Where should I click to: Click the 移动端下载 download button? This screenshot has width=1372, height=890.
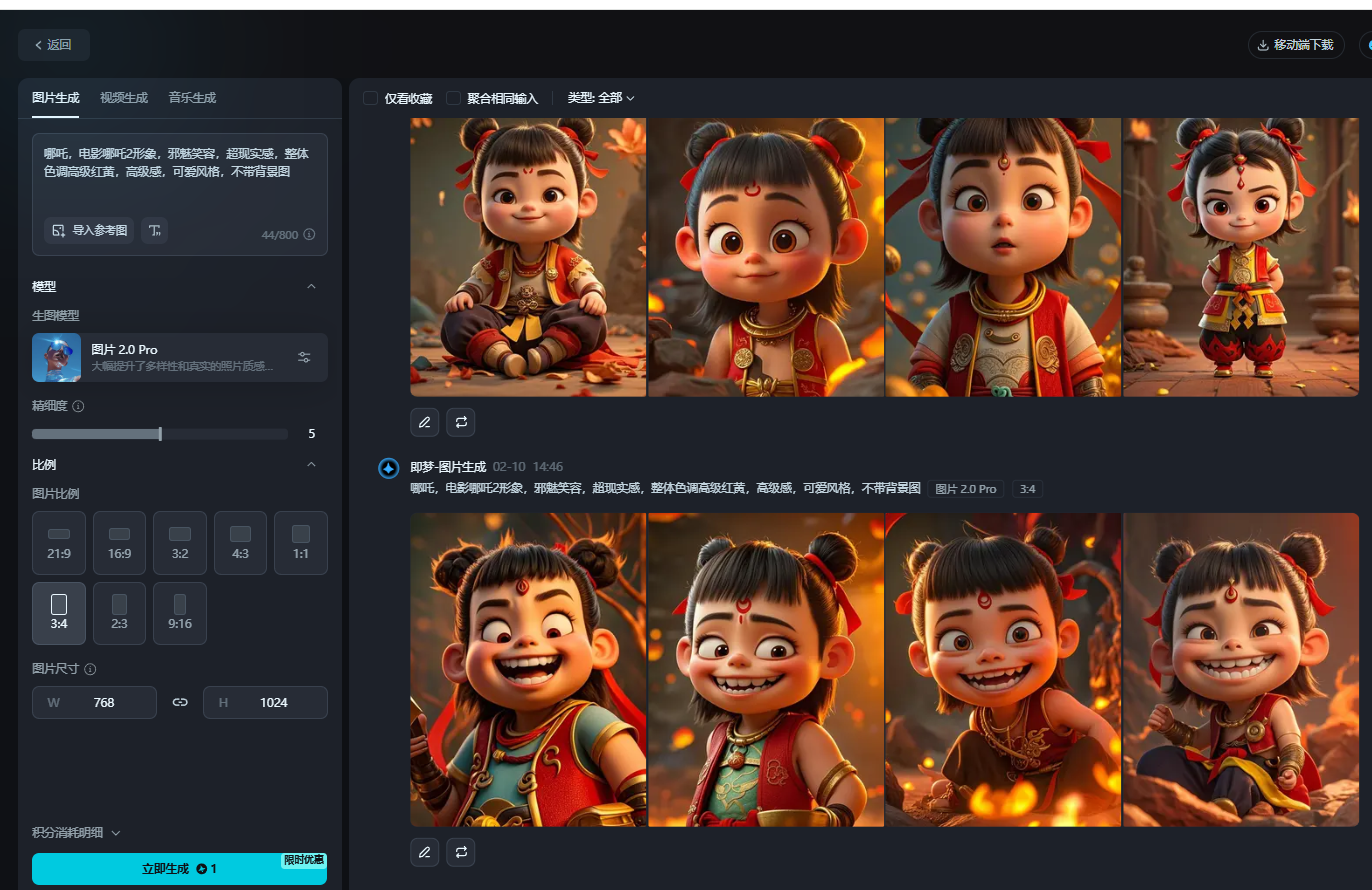[1296, 45]
